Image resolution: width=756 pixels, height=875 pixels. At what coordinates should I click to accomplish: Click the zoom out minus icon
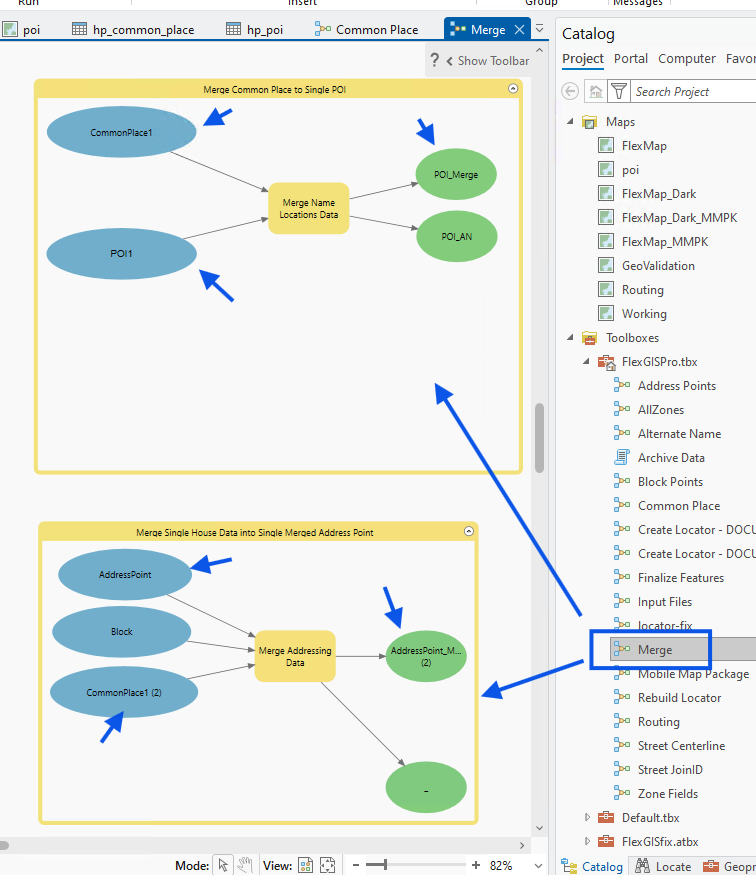356,865
